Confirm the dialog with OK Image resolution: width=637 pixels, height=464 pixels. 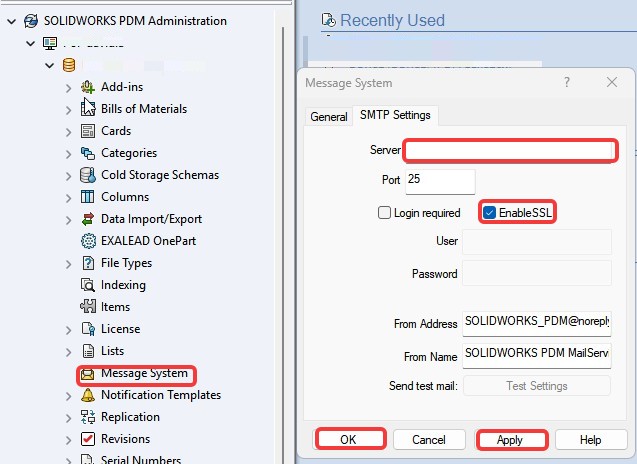tap(350, 439)
